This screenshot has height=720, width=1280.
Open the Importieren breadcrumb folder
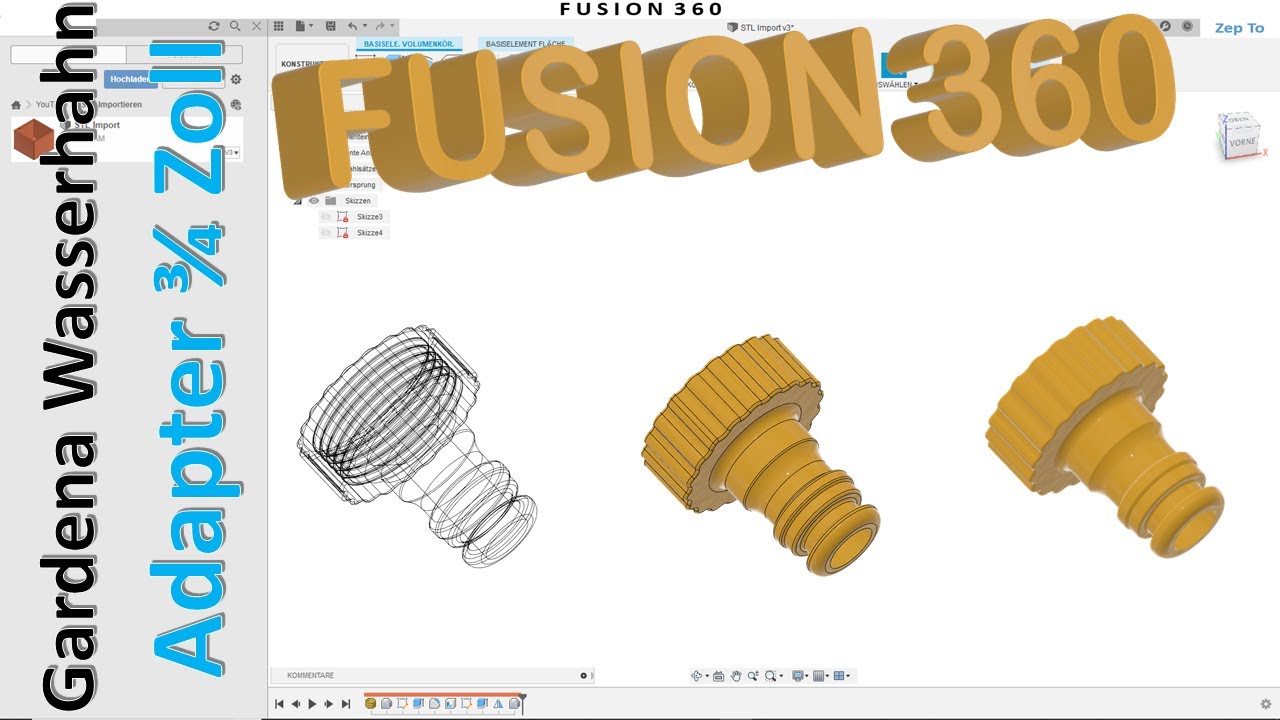coord(118,104)
